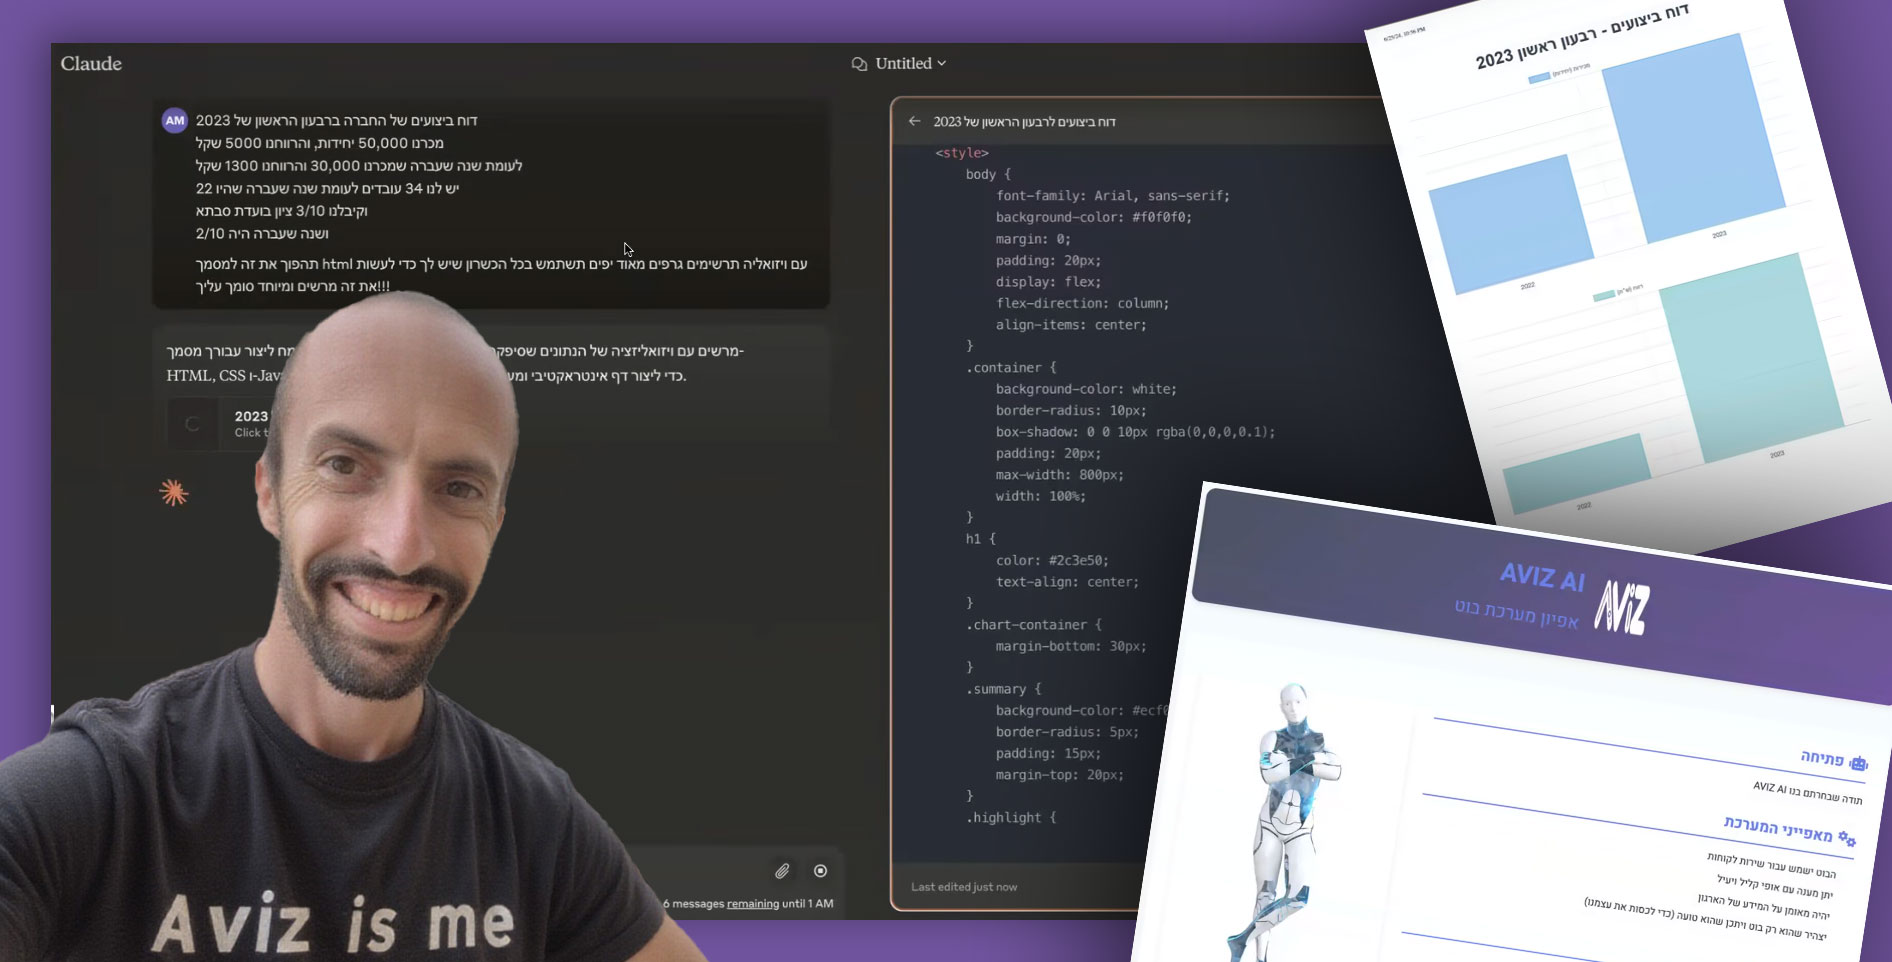Click the report title on the chart page
This screenshot has width=1892, height=962.
click(1582, 36)
